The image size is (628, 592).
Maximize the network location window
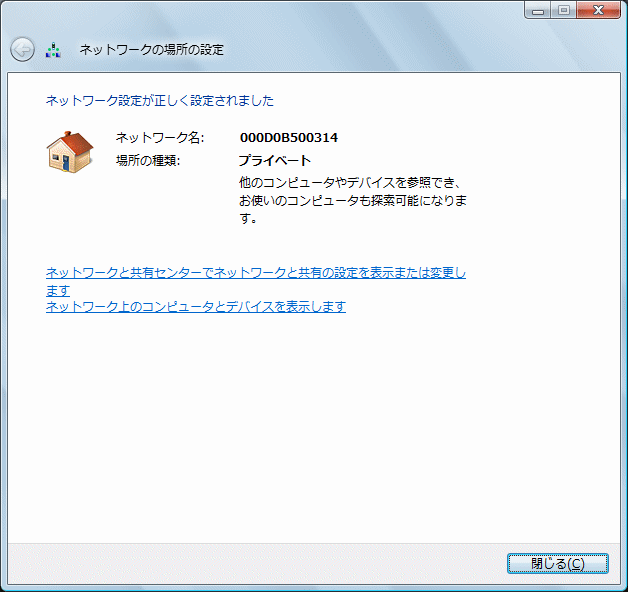point(564,10)
